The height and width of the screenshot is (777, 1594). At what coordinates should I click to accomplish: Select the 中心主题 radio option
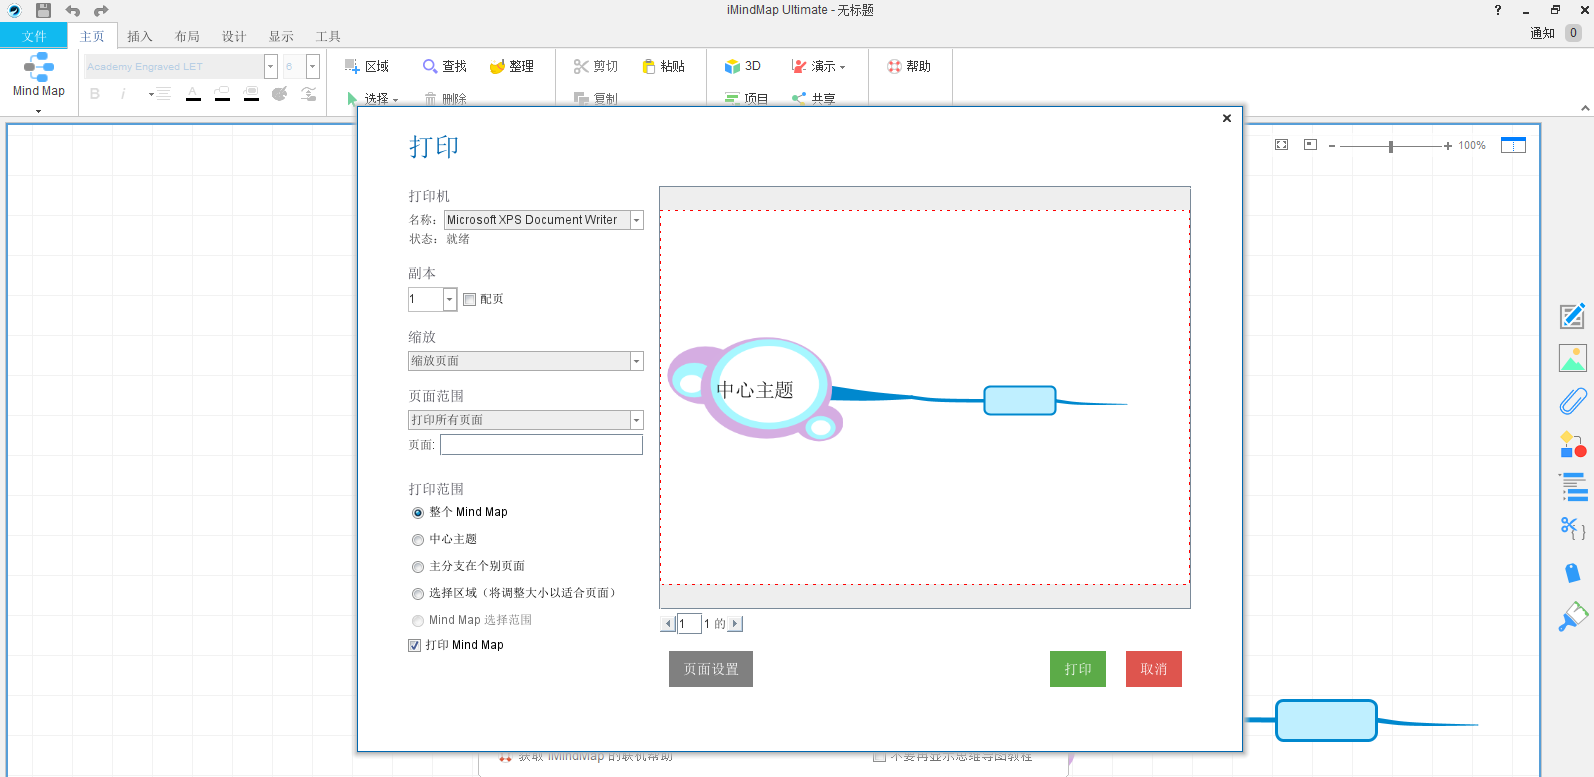pyautogui.click(x=418, y=540)
